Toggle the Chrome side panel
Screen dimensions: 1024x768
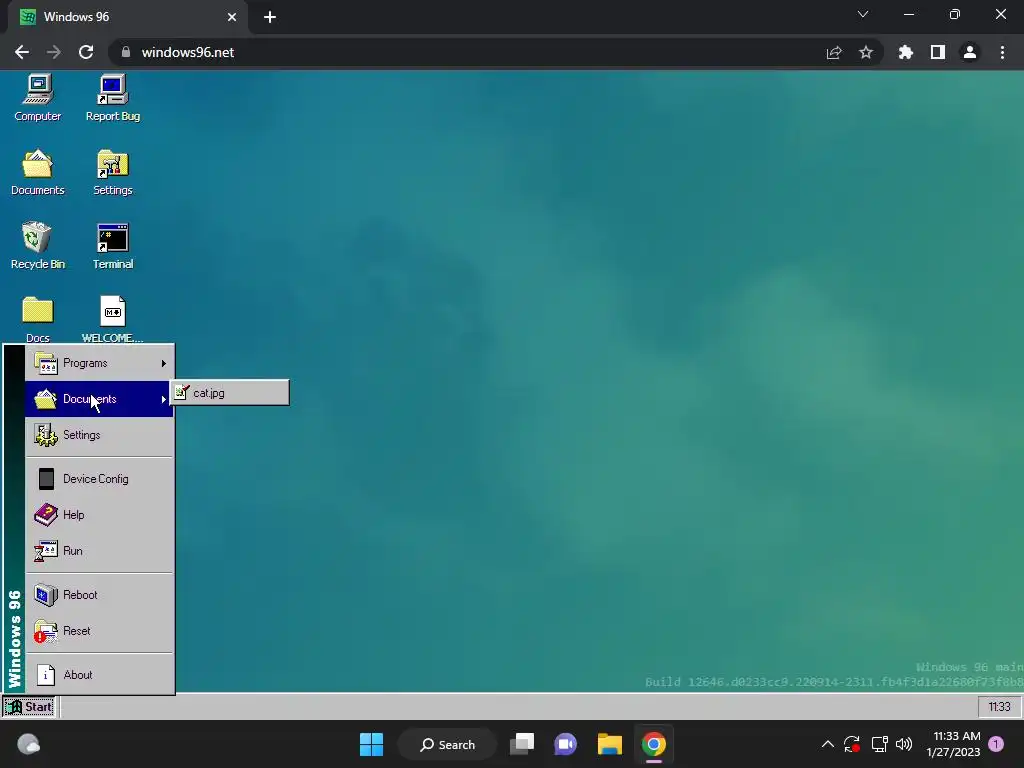pos(938,52)
